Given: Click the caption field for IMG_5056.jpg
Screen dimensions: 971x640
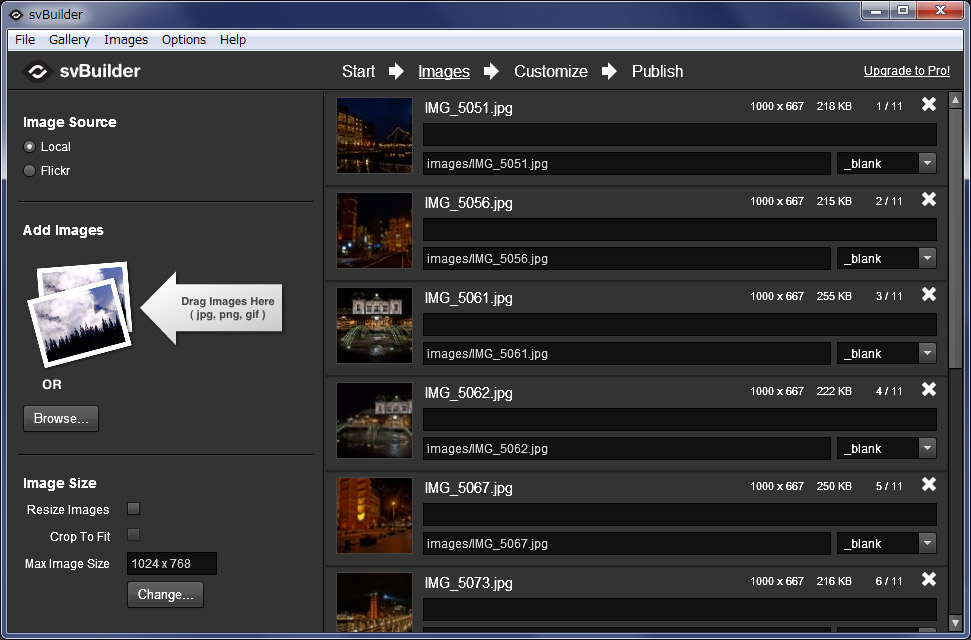Looking at the screenshot, I should [679, 230].
